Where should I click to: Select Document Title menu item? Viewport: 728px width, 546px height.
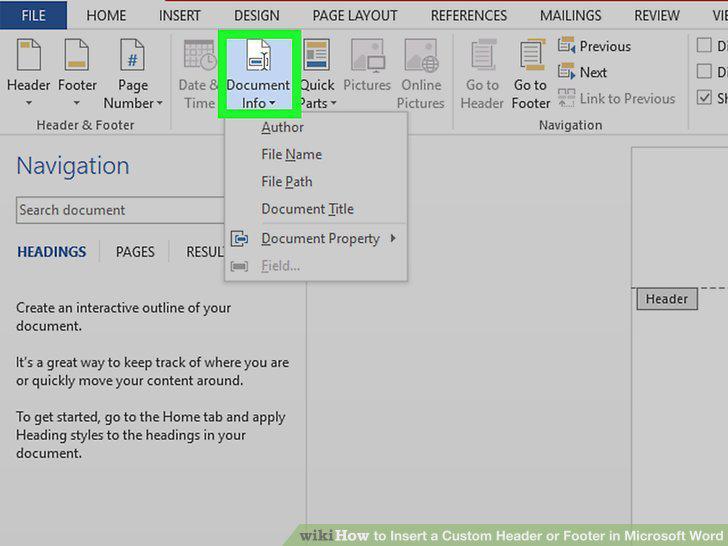[316, 209]
